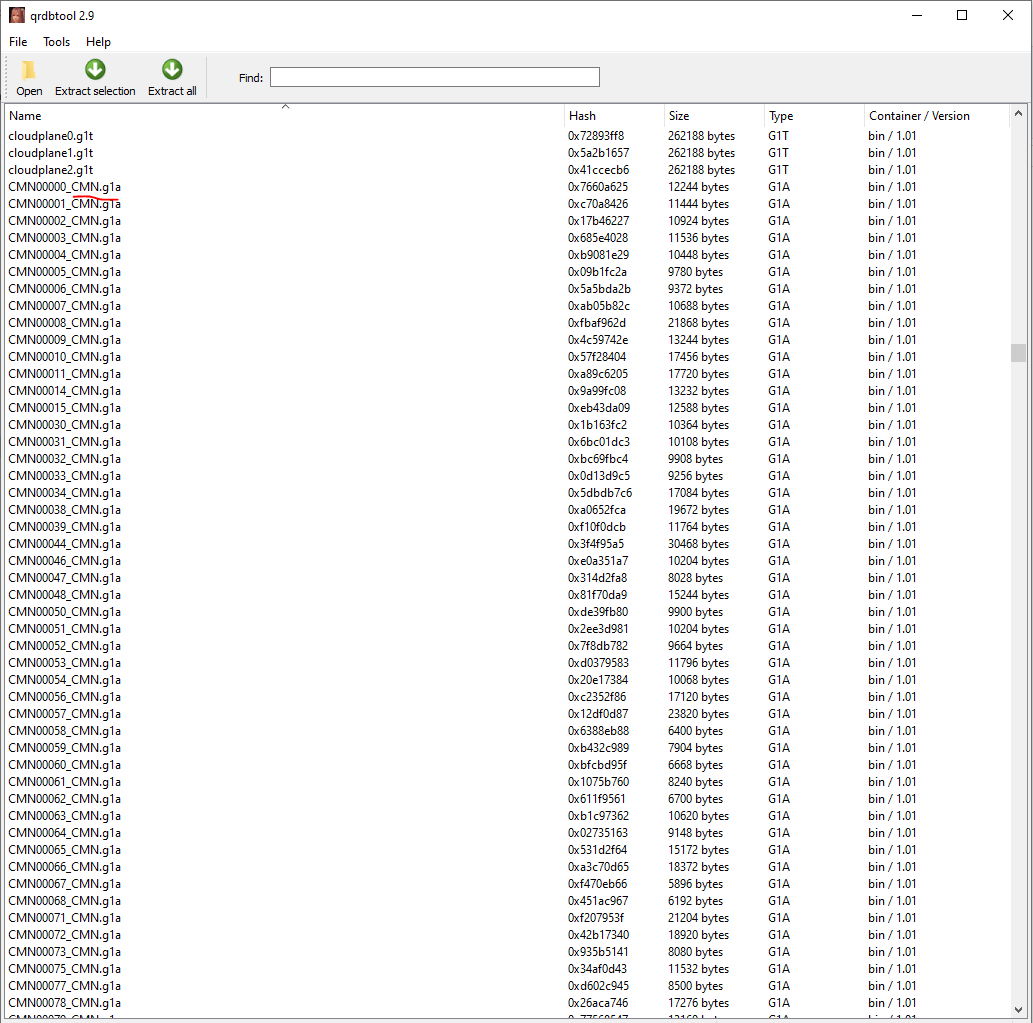
Task: Sort list by Type column header
Action: pyautogui.click(x=814, y=115)
